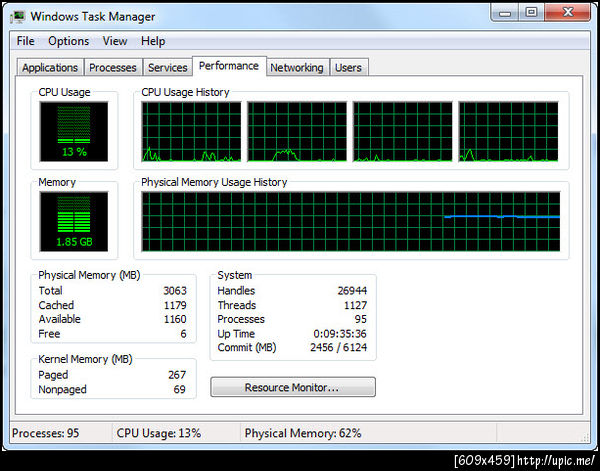Screen dimensions: 600x471
Task: Click the Nonpaged kernel memory value 69
Action: click(x=179, y=390)
